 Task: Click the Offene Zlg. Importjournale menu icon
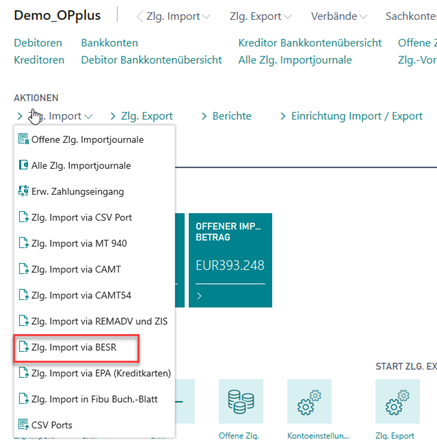(x=23, y=139)
